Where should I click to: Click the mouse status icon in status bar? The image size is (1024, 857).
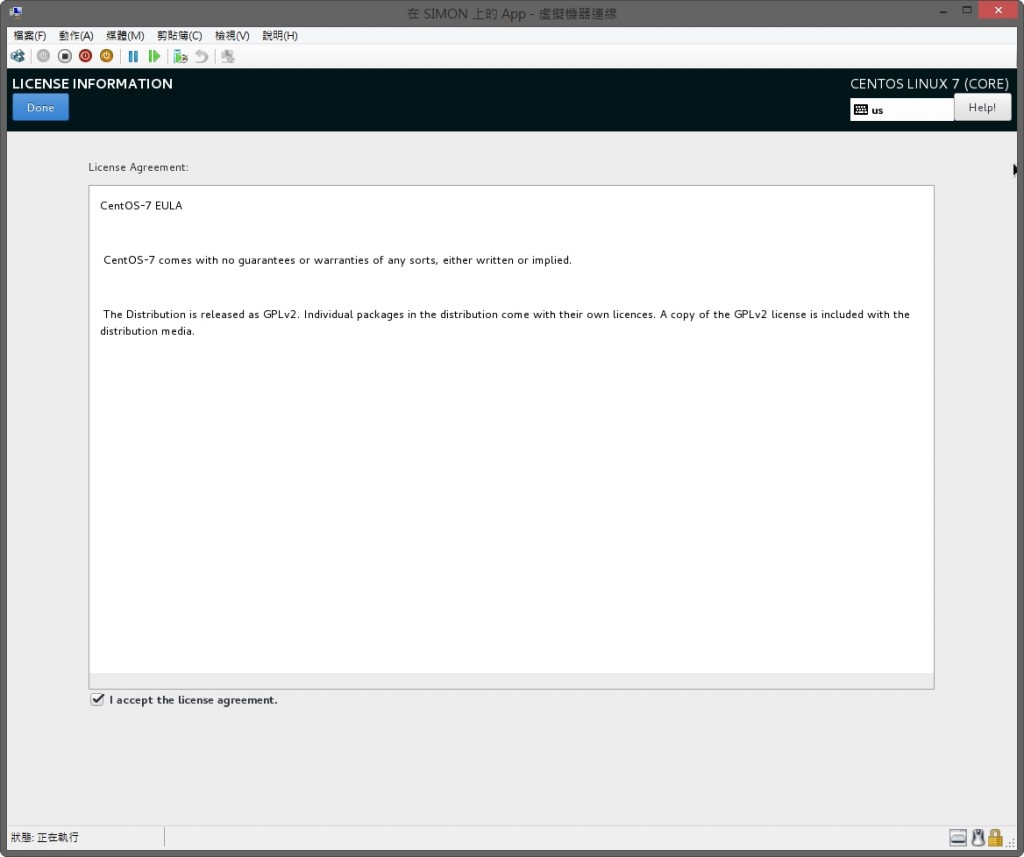point(978,837)
